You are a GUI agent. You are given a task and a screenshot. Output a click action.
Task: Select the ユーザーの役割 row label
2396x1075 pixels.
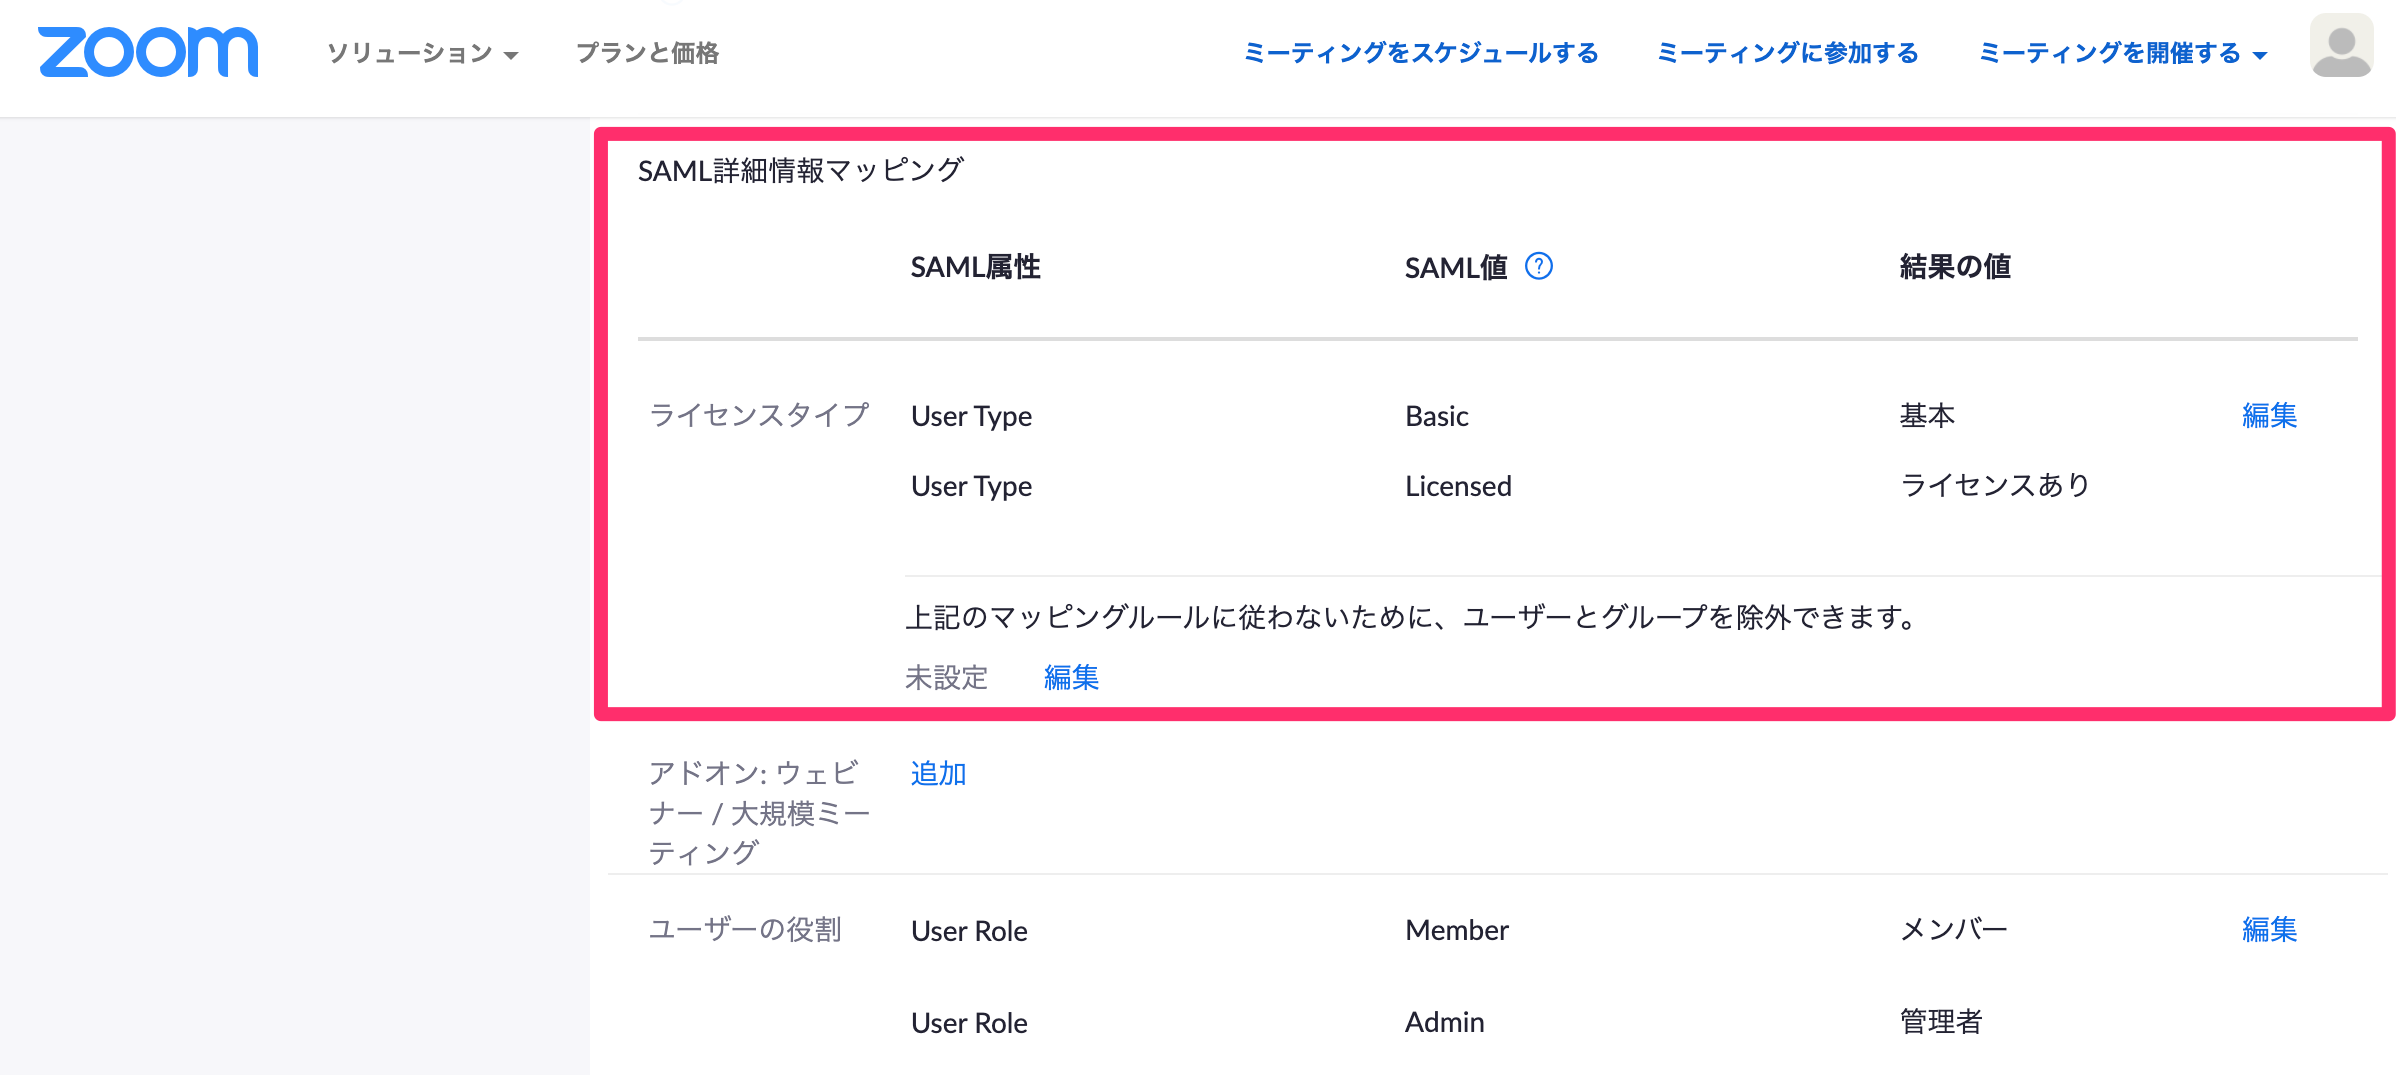tap(745, 929)
